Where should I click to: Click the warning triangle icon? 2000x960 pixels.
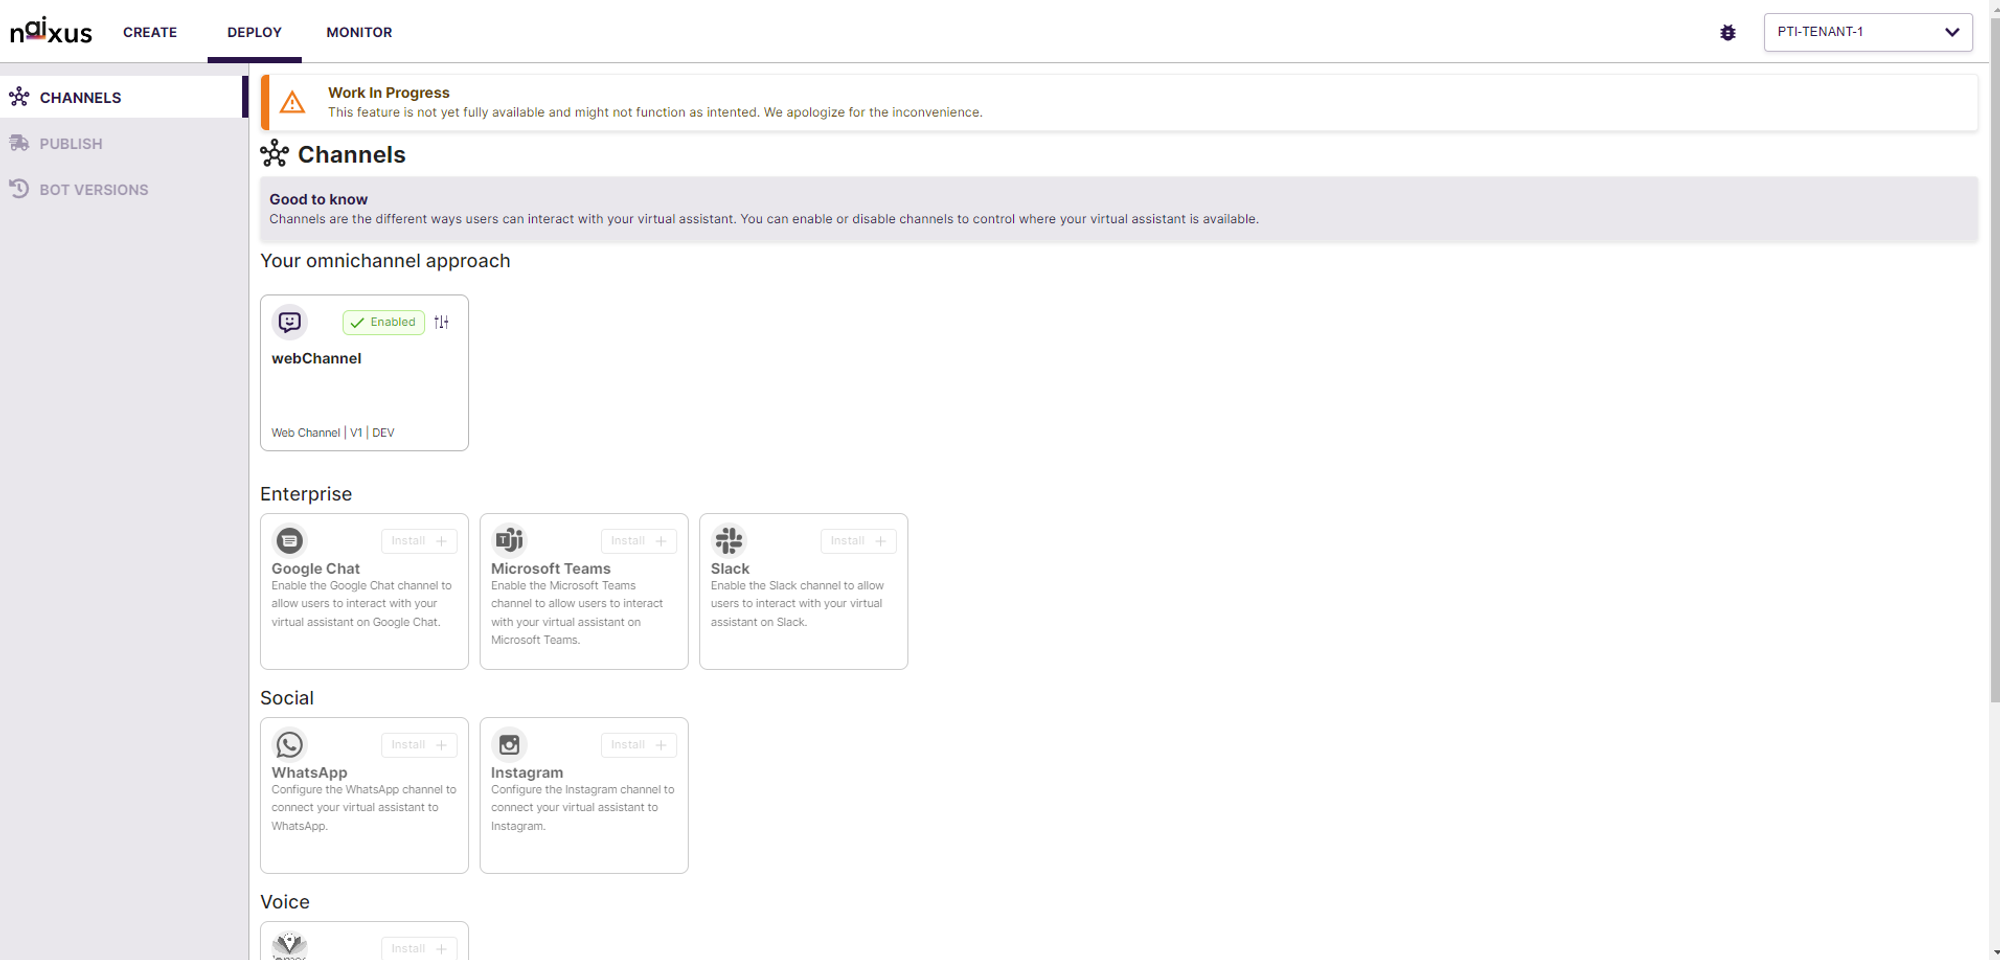tap(292, 102)
